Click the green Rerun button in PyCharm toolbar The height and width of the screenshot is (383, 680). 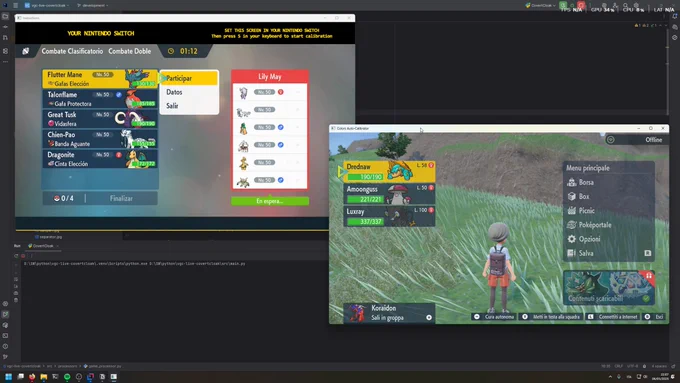(x=563, y=5)
